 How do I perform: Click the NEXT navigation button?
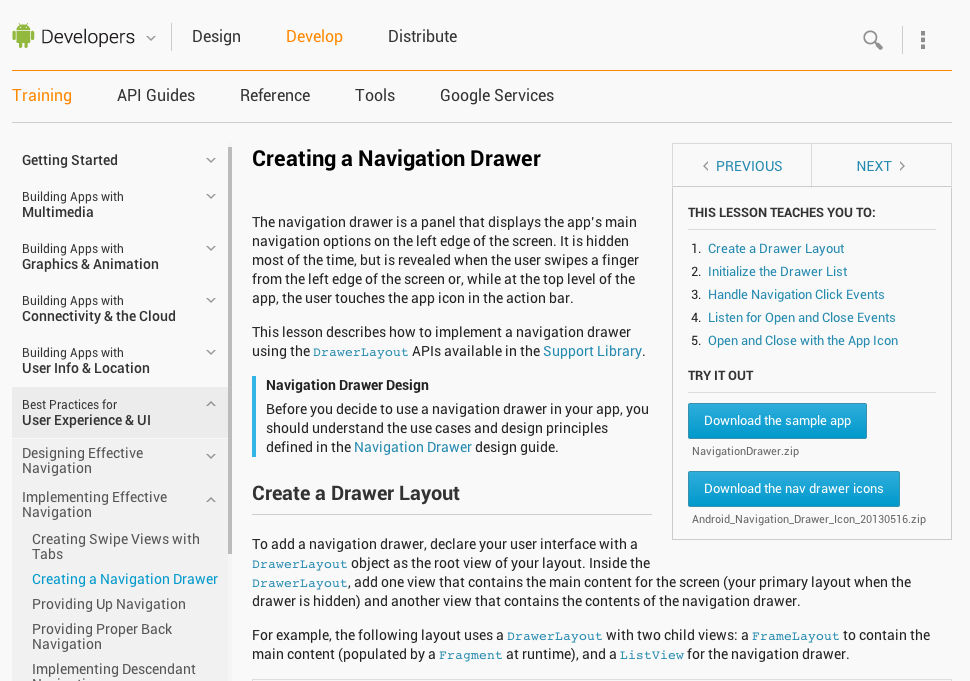(x=881, y=165)
